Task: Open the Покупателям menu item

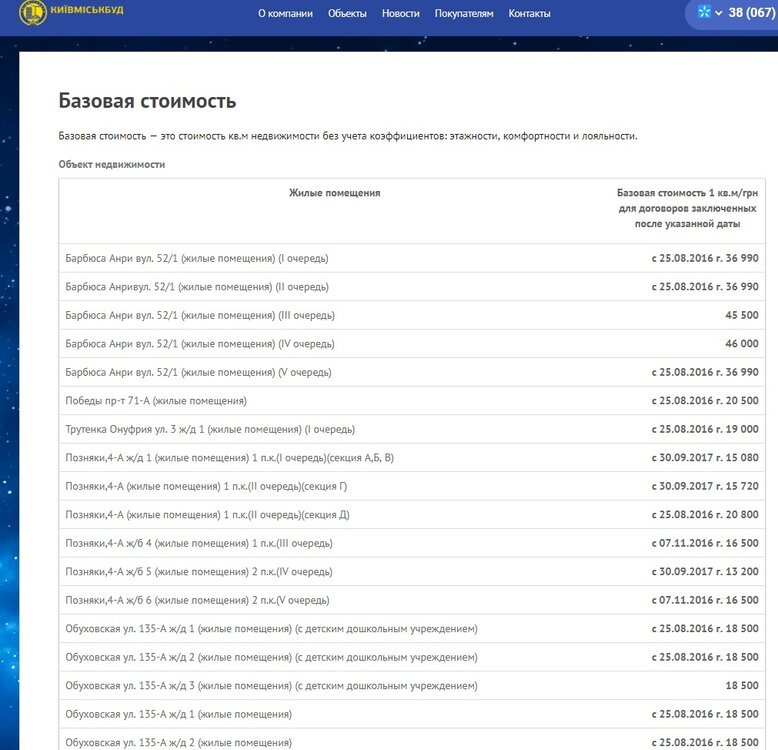Action: click(464, 13)
